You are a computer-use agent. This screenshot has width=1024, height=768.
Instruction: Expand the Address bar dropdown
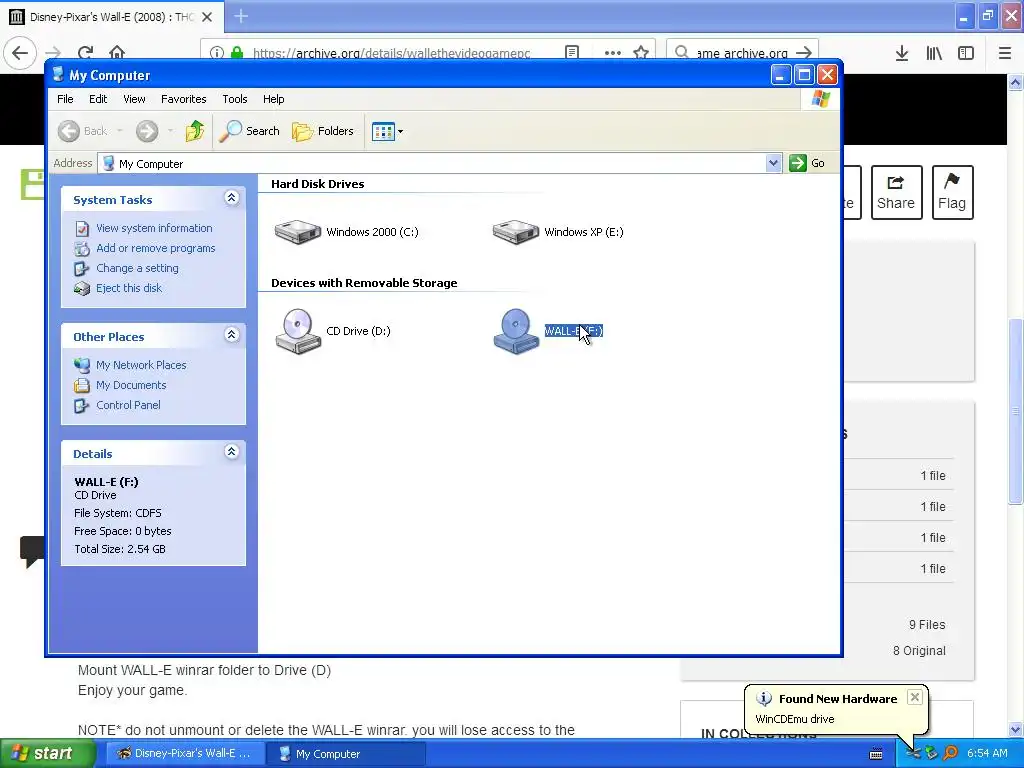click(x=773, y=163)
